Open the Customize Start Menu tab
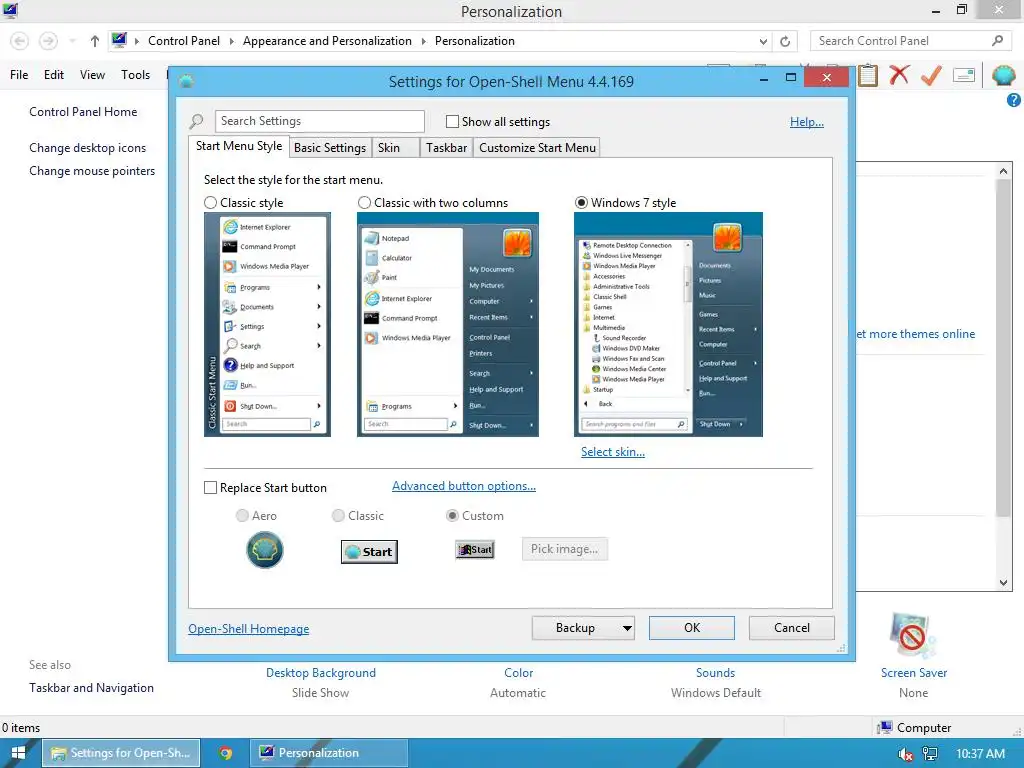 537,148
